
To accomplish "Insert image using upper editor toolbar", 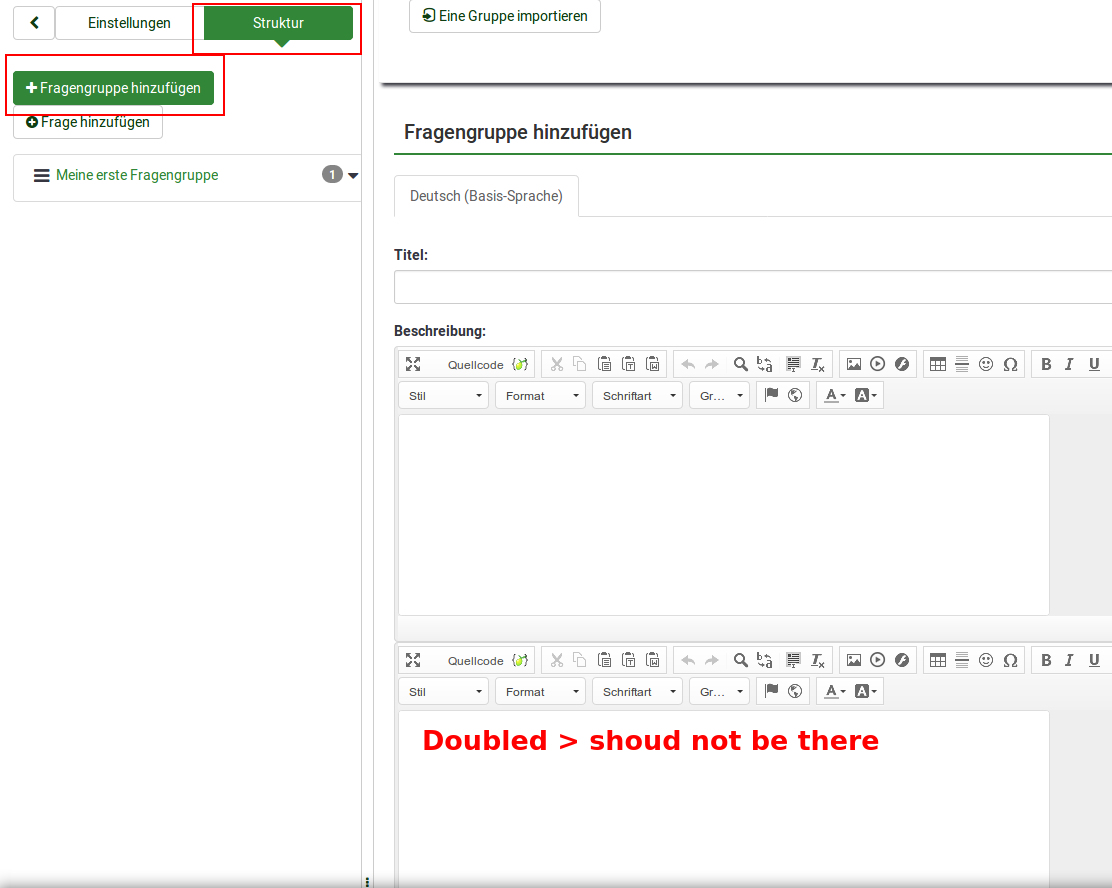I will click(x=853, y=364).
